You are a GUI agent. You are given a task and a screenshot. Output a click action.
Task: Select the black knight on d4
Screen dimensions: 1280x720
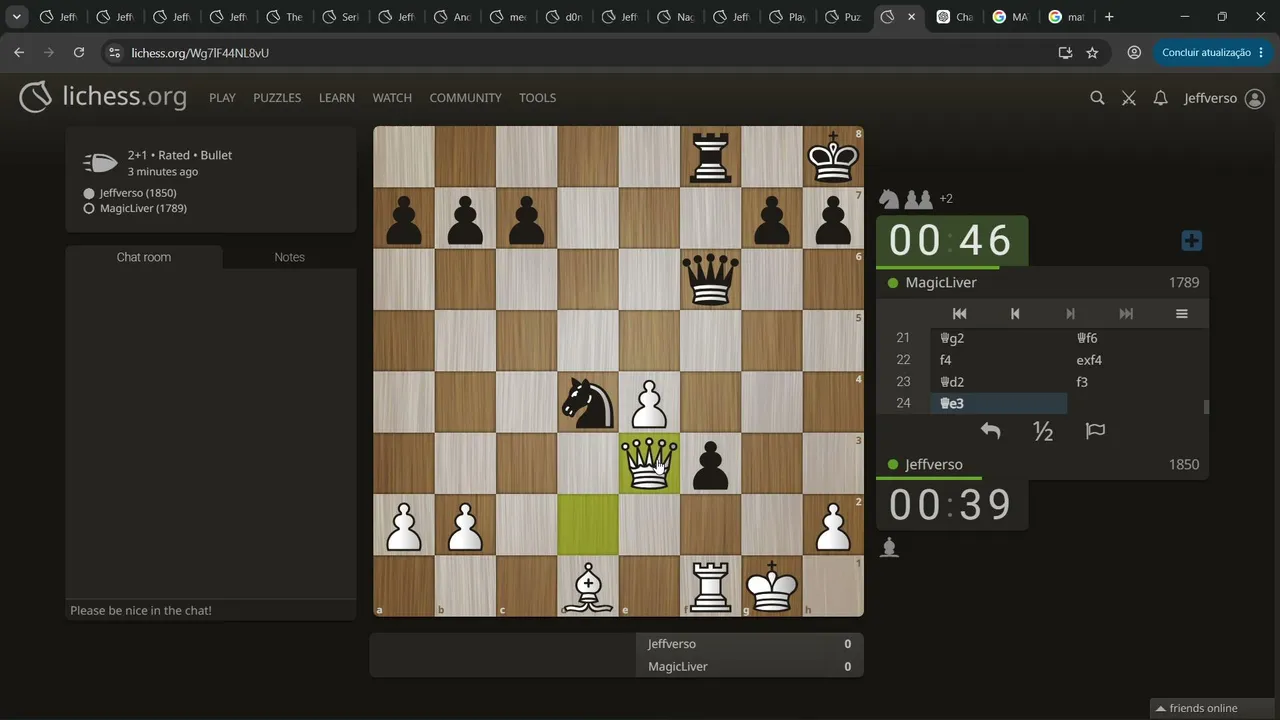588,402
